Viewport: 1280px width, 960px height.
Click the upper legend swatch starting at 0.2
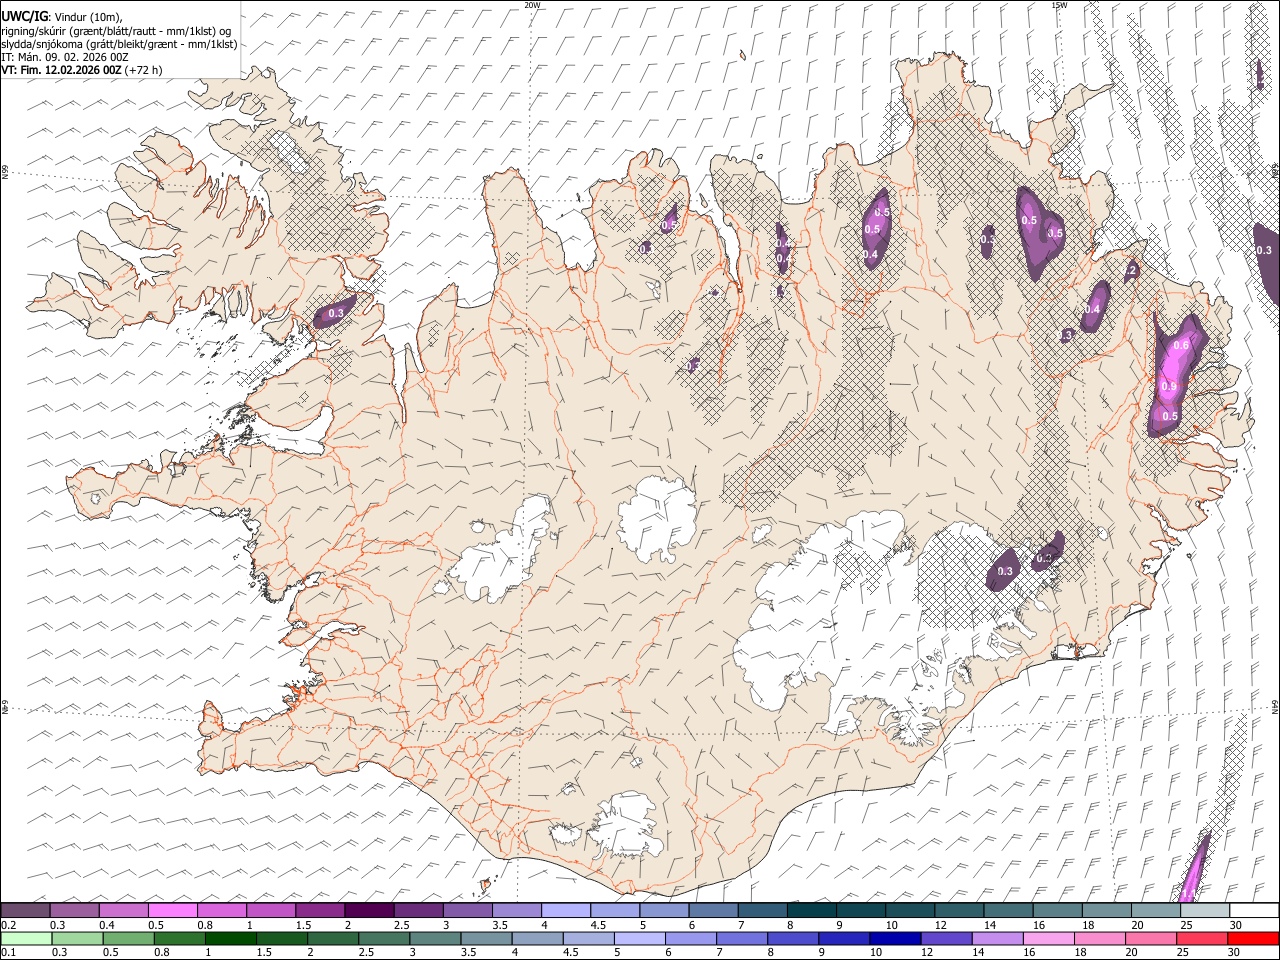(25, 910)
